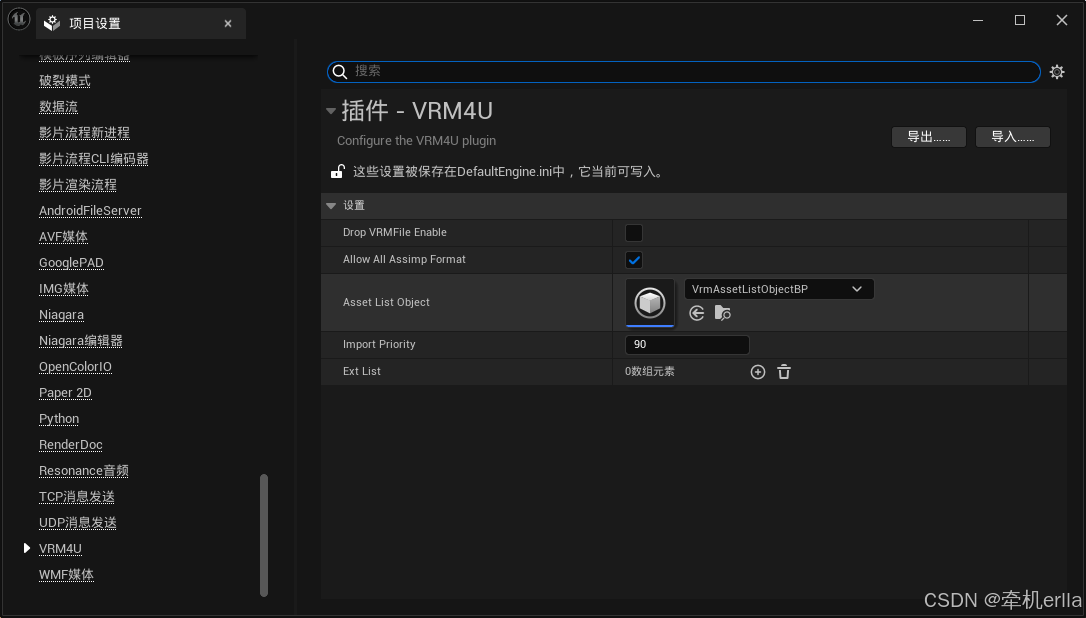The width and height of the screenshot is (1086, 618).
Task: Click the Drop VRMFile Enable label
Action: 395,232
